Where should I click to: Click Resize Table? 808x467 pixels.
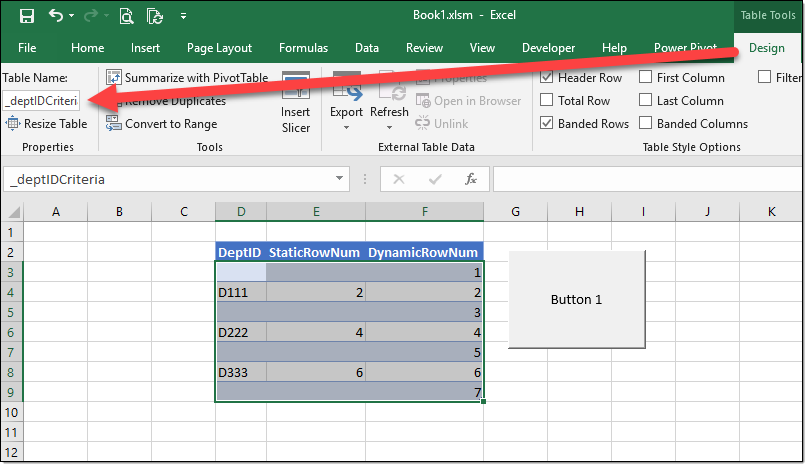[x=46, y=124]
